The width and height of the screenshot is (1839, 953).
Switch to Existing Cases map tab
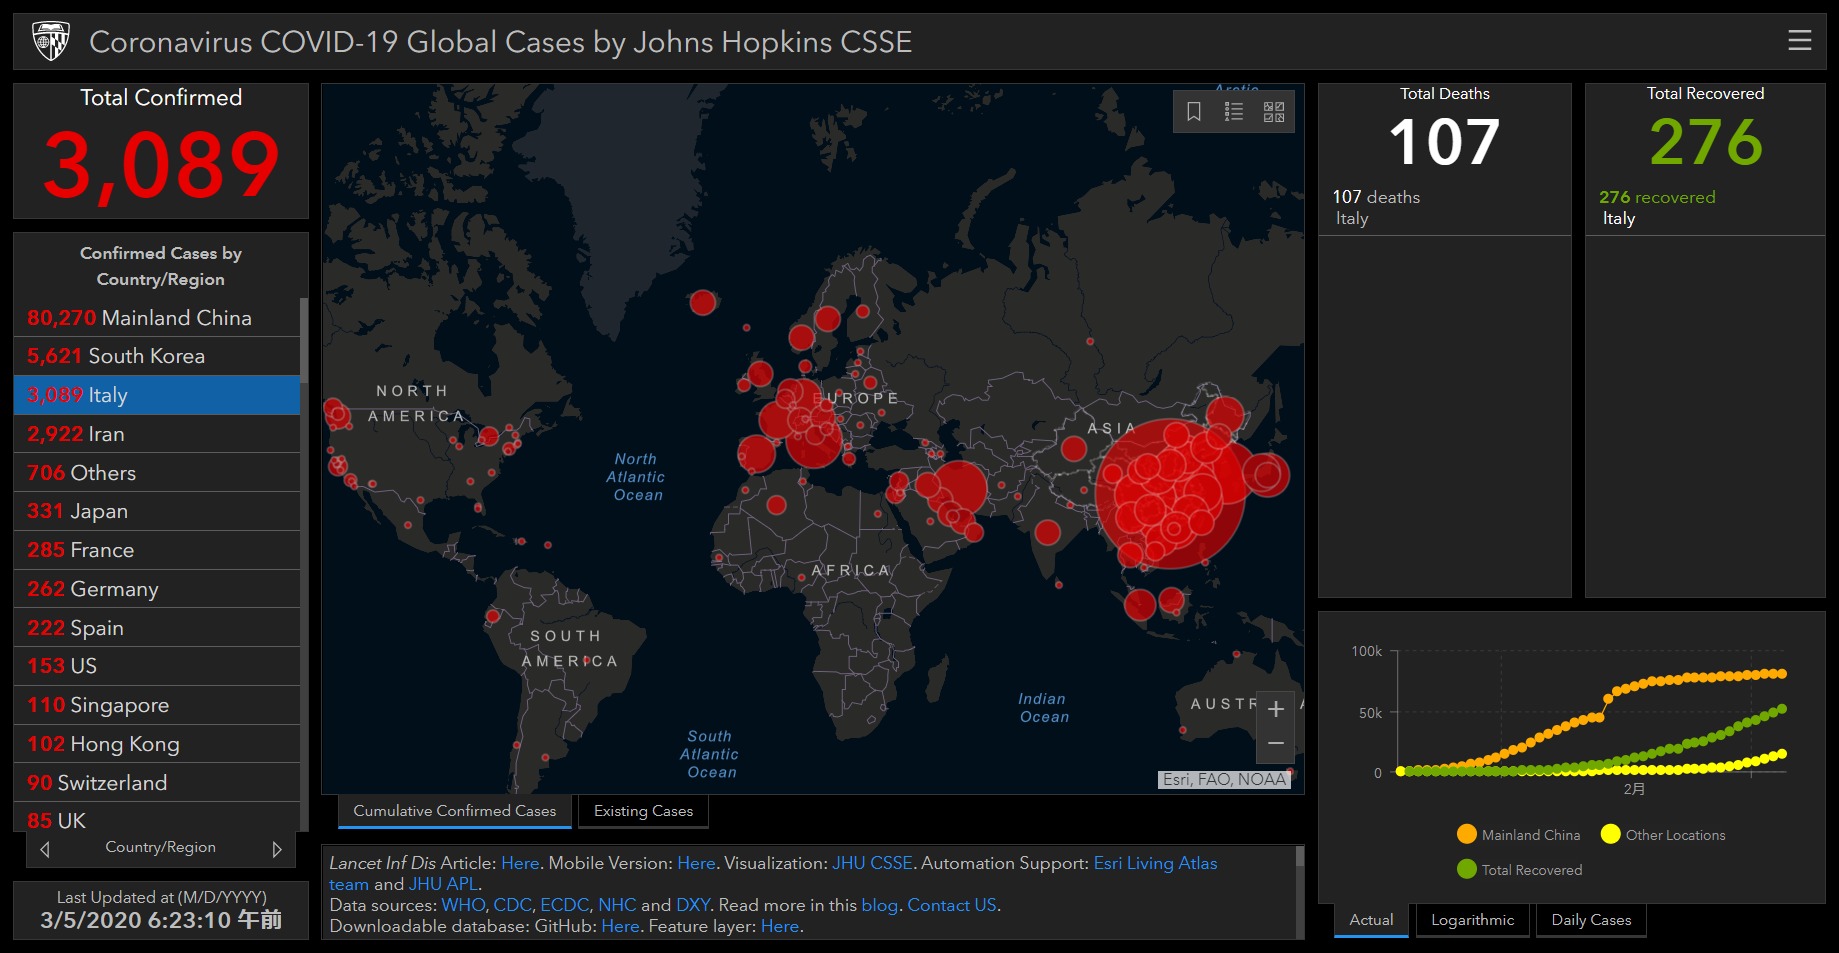[x=643, y=811]
